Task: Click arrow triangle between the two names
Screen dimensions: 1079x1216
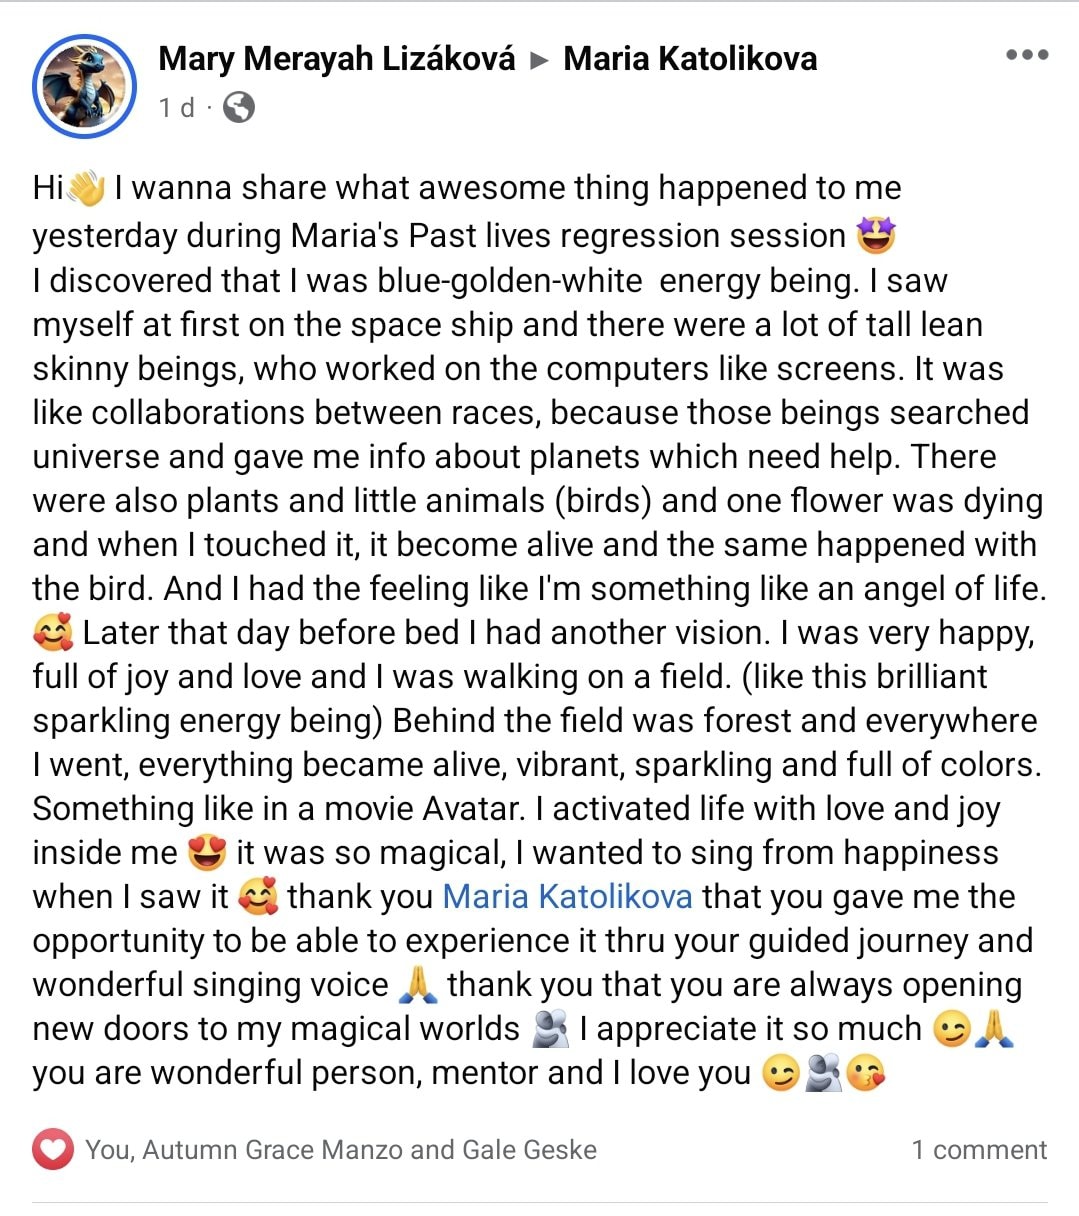Action: 540,60
